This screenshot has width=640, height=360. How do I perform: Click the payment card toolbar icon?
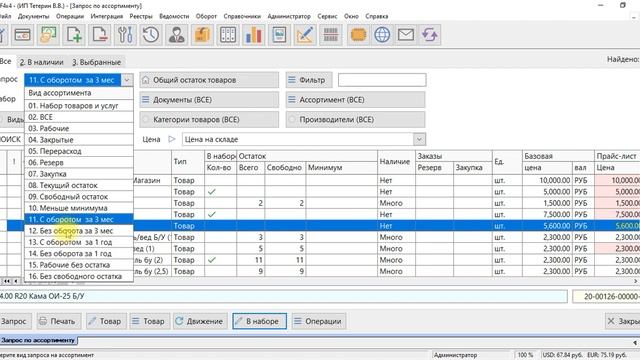click(22, 35)
